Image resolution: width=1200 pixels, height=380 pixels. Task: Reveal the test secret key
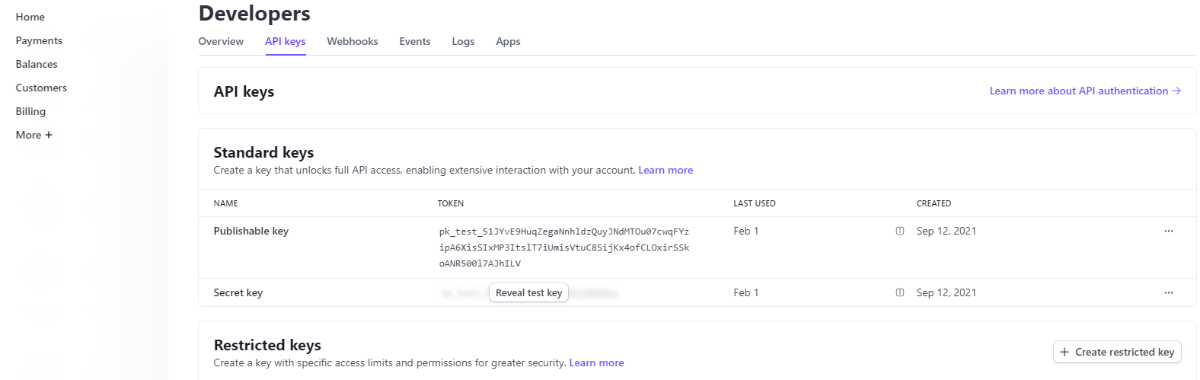pos(529,293)
